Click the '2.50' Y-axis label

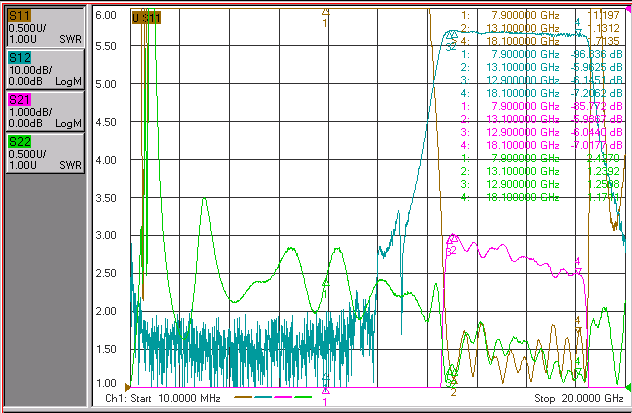click(106, 273)
